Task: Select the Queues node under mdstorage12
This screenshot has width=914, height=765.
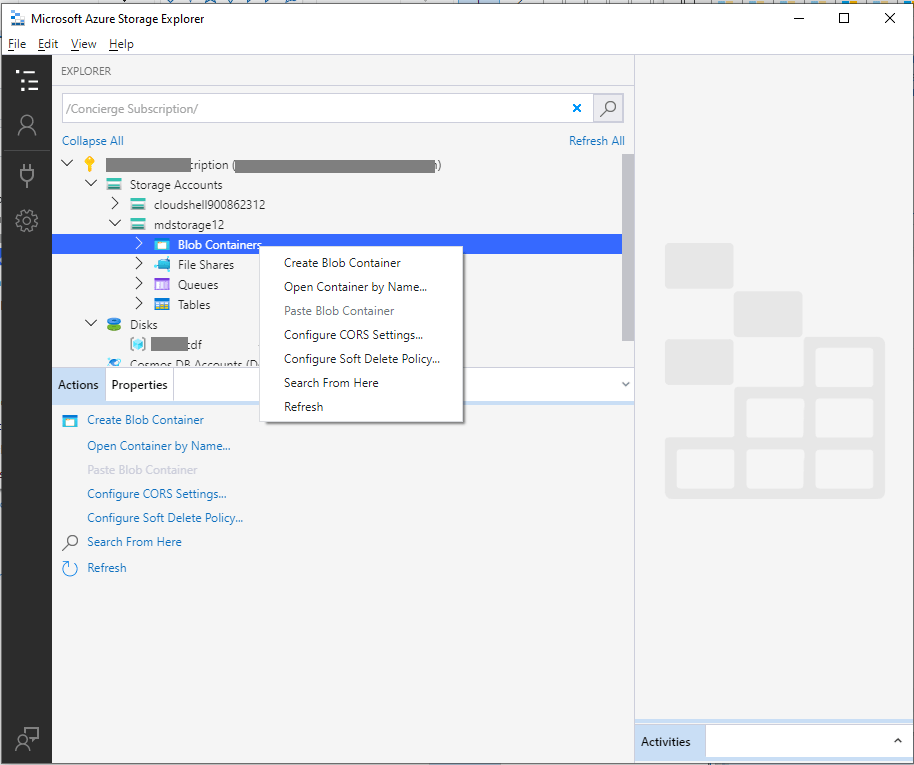Action: click(198, 284)
